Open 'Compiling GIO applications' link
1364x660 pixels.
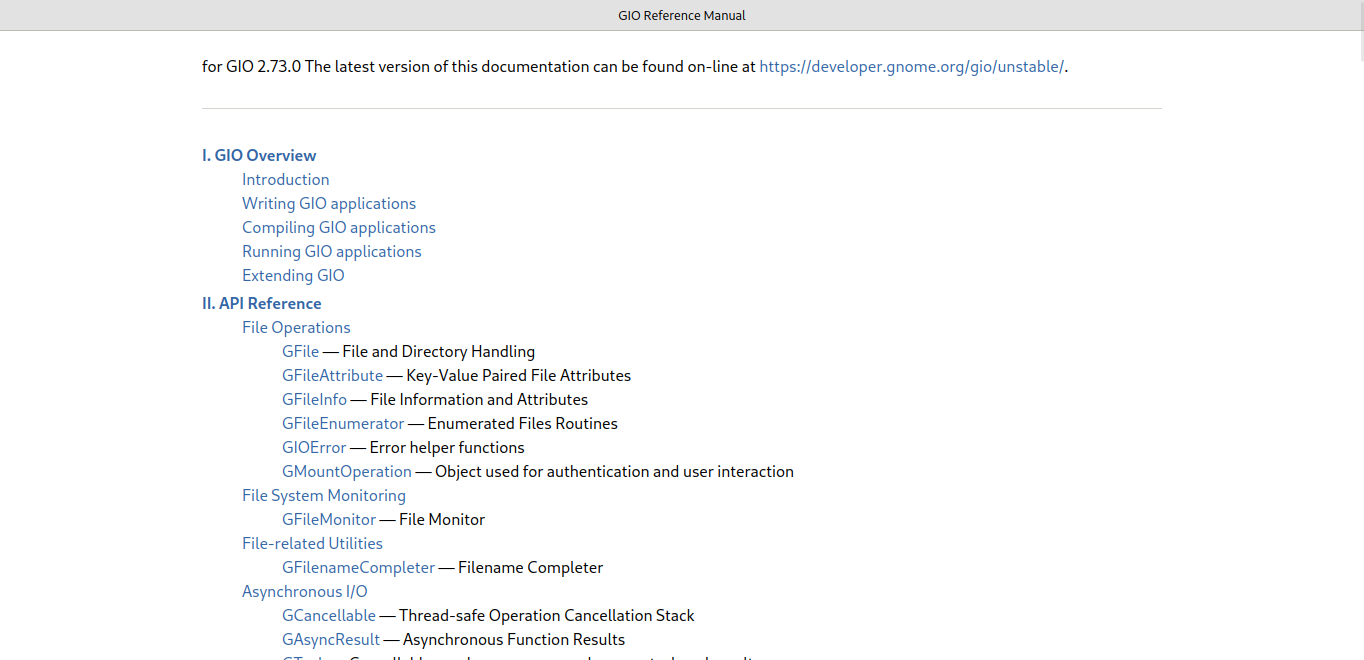coord(339,227)
